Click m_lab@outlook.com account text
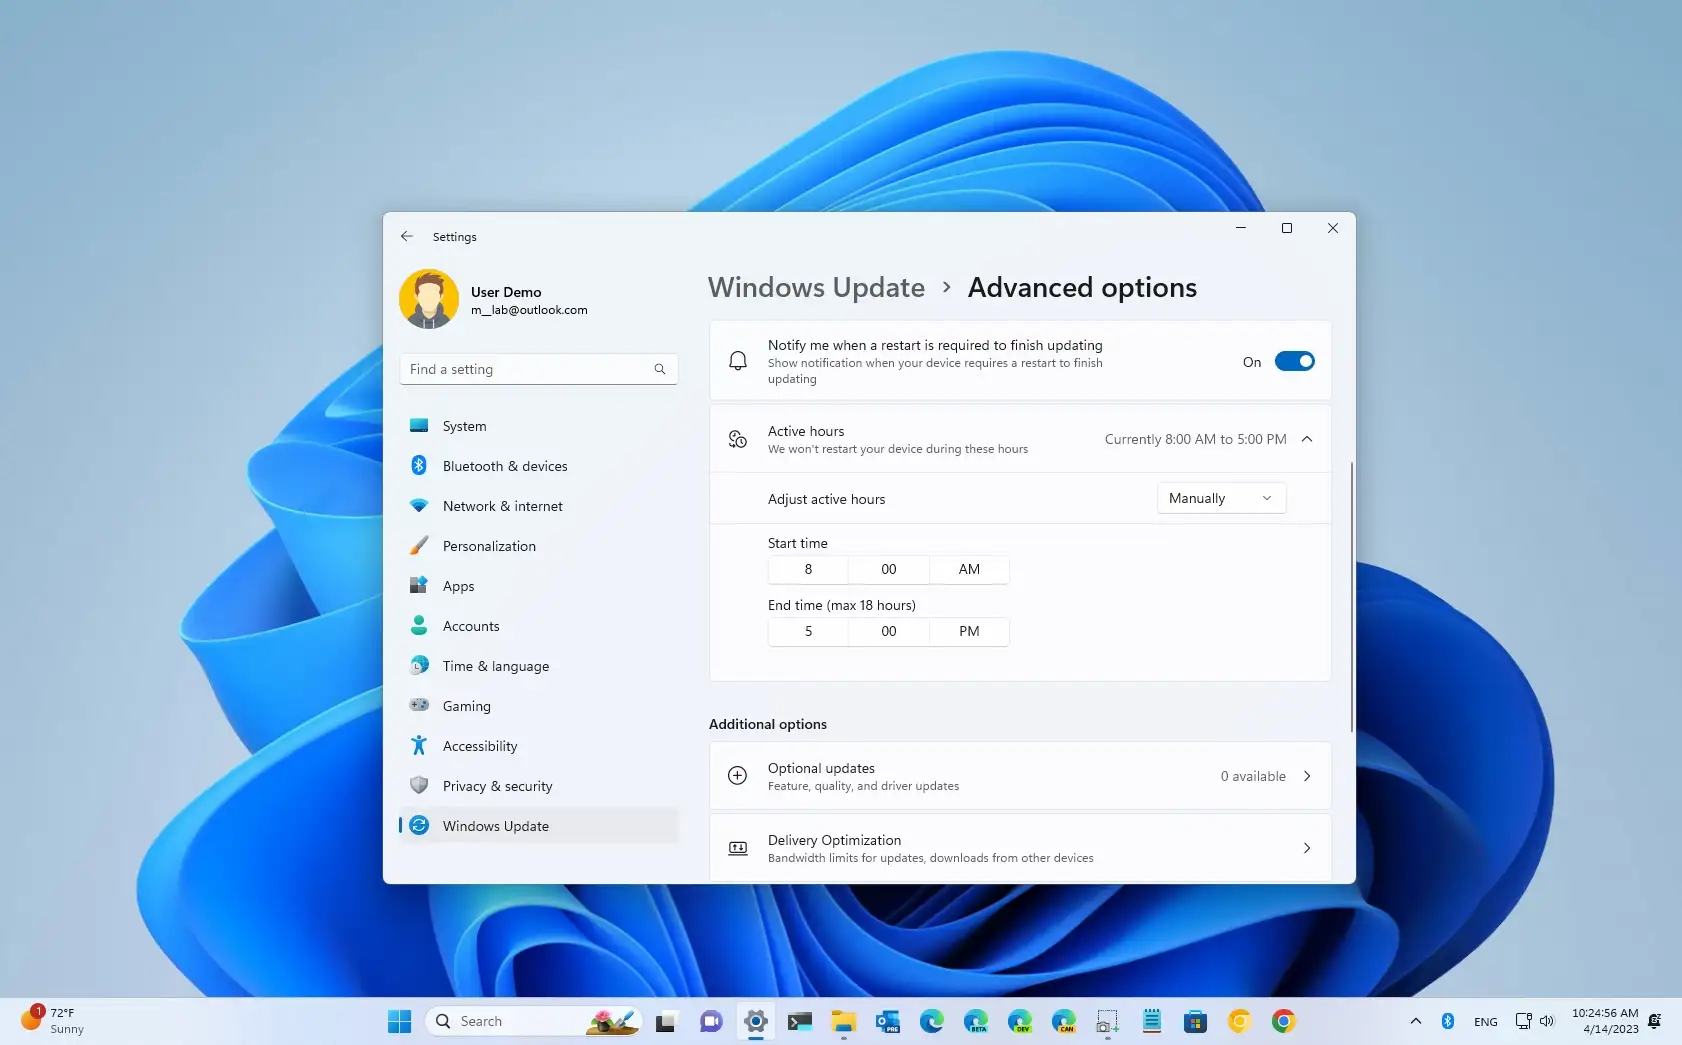This screenshot has height=1045, width=1682. [x=529, y=310]
